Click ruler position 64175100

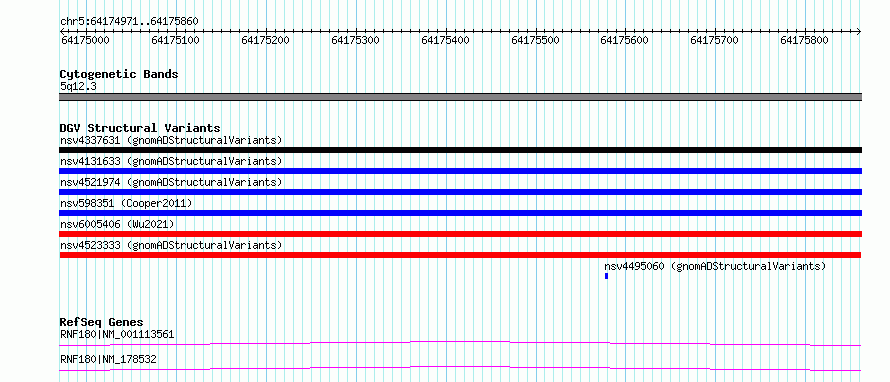coord(176,40)
